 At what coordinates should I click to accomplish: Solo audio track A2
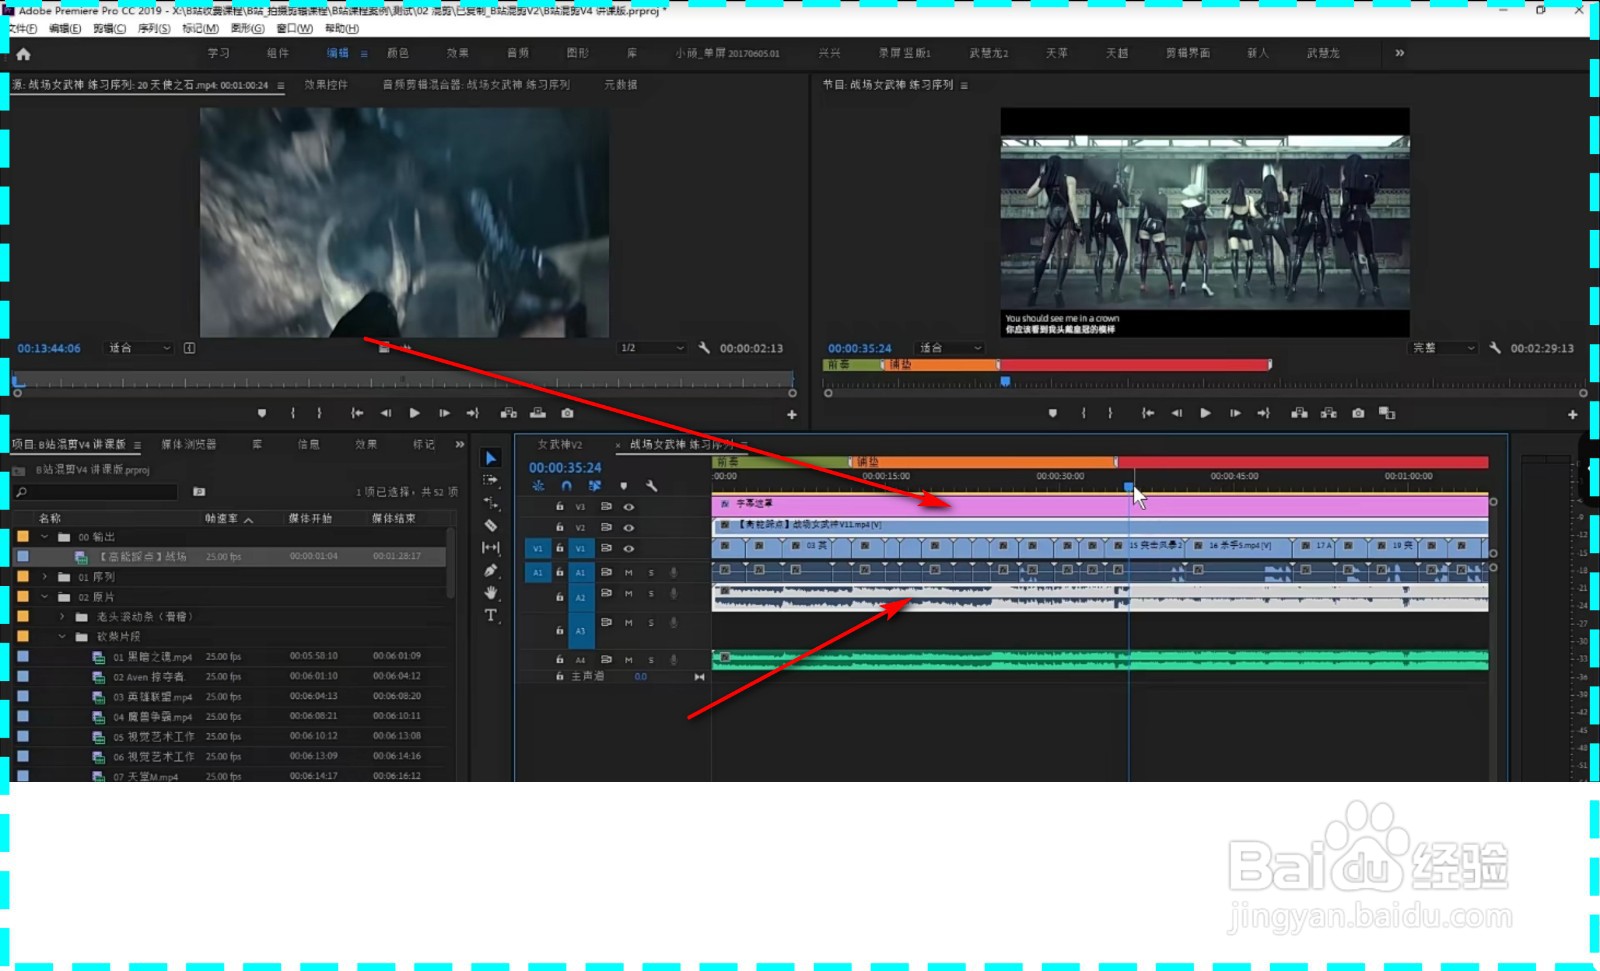(651, 594)
